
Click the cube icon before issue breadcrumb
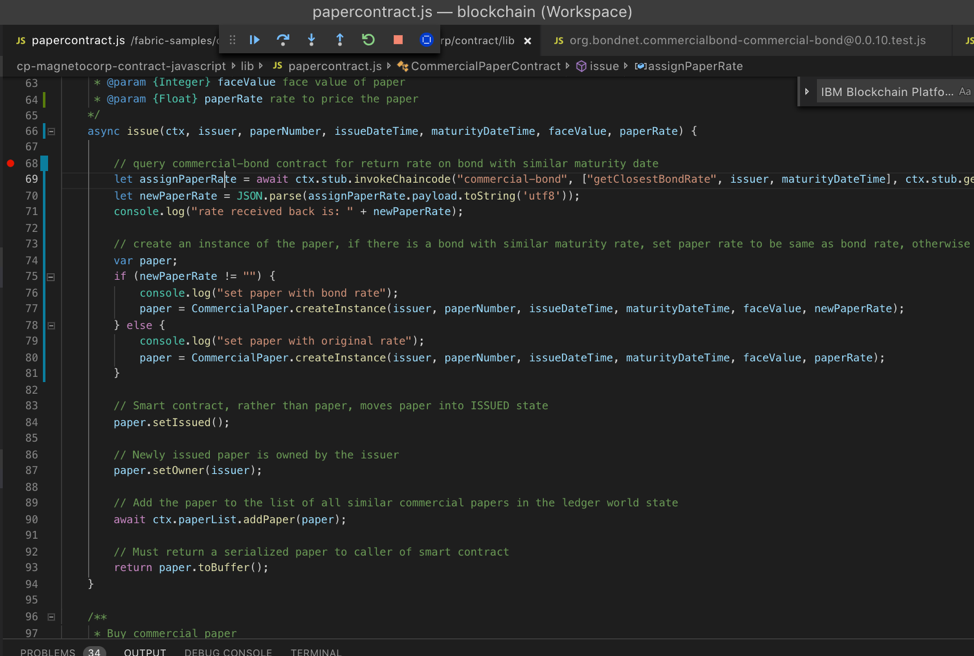coord(581,66)
